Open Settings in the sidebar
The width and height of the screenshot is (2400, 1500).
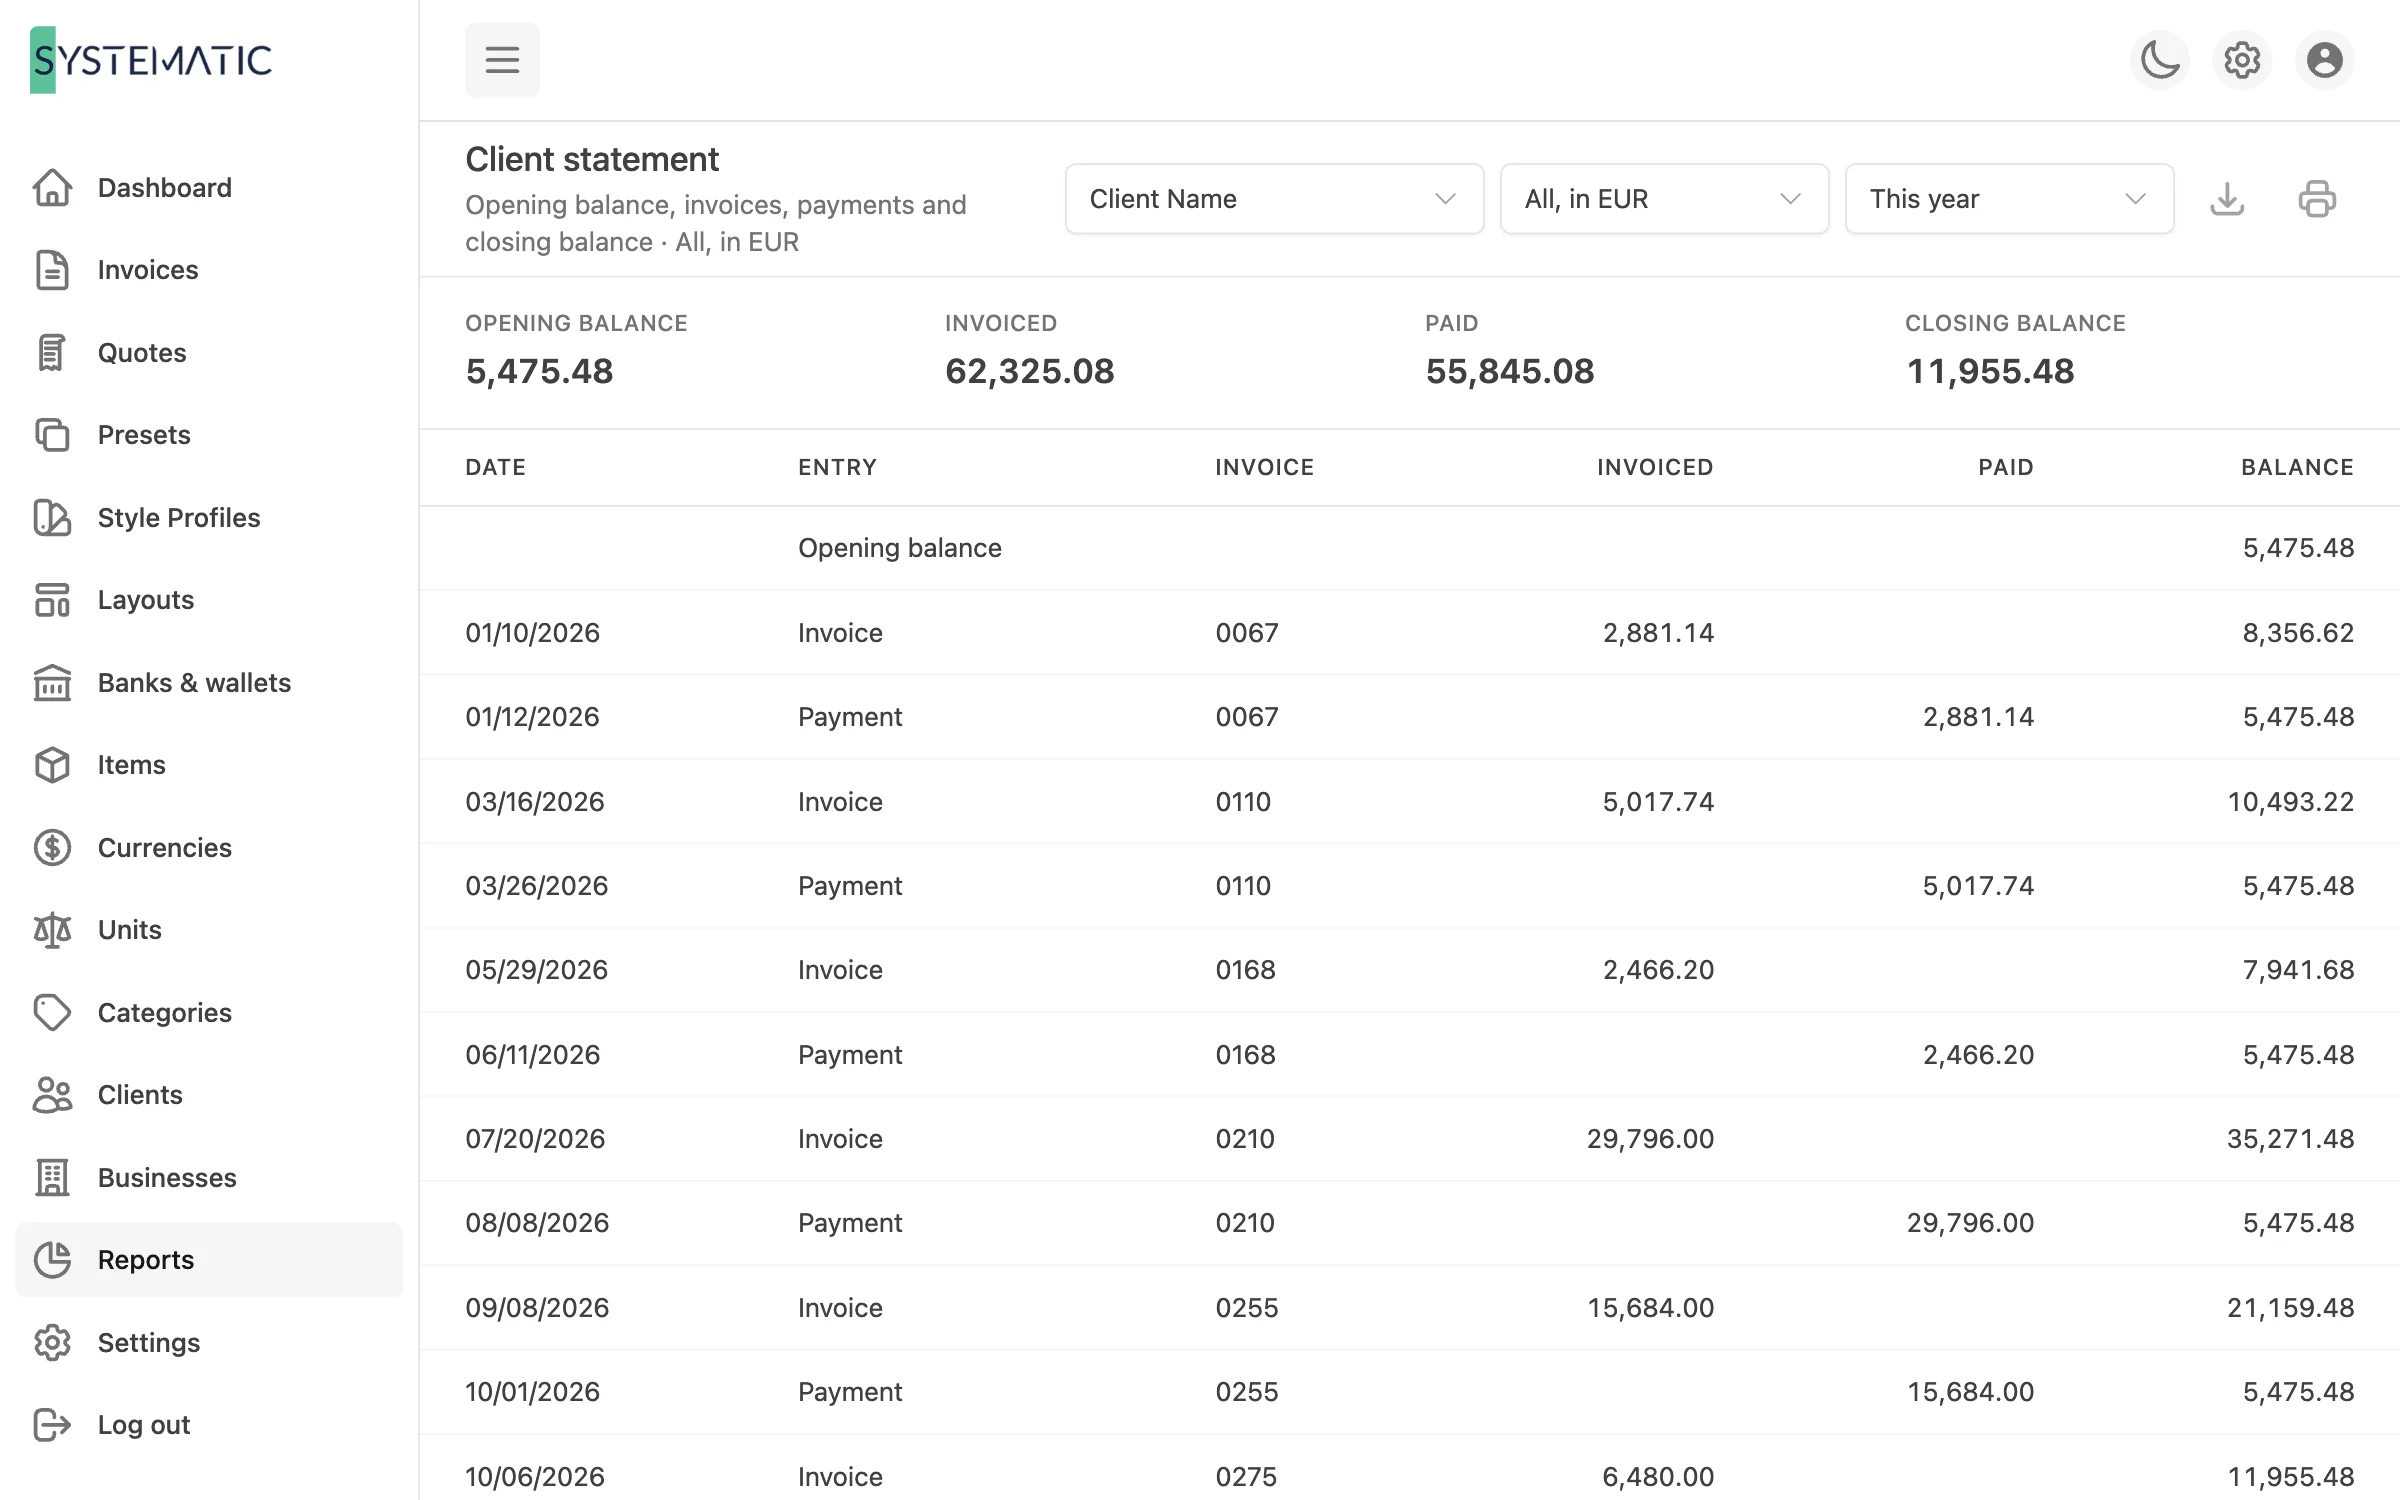[209, 1343]
